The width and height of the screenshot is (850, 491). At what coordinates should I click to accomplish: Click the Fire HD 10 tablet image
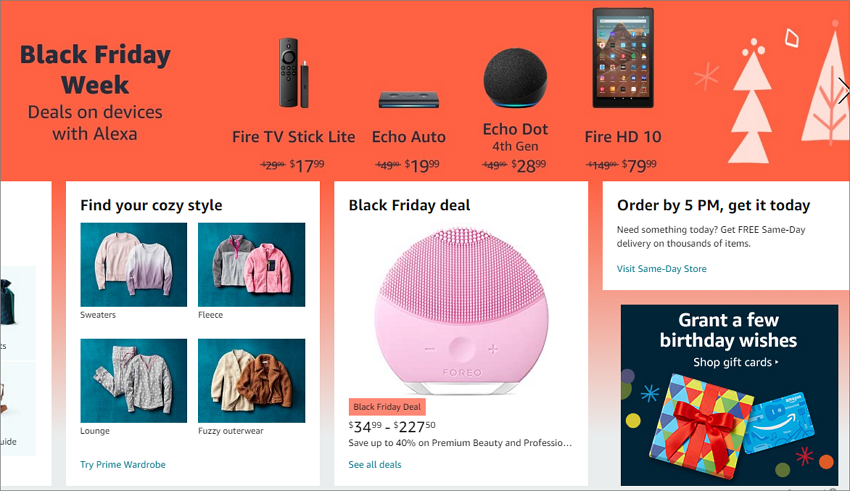coord(623,58)
